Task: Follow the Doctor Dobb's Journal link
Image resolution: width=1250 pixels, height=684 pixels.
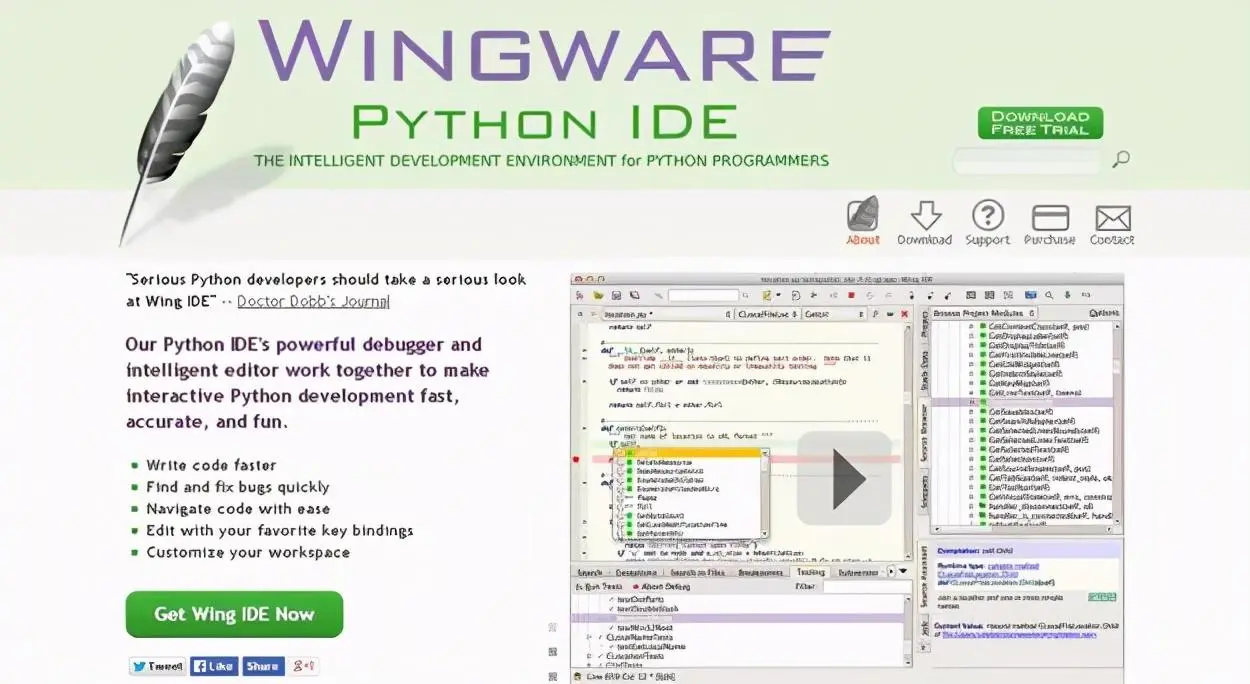Action: tap(313, 301)
